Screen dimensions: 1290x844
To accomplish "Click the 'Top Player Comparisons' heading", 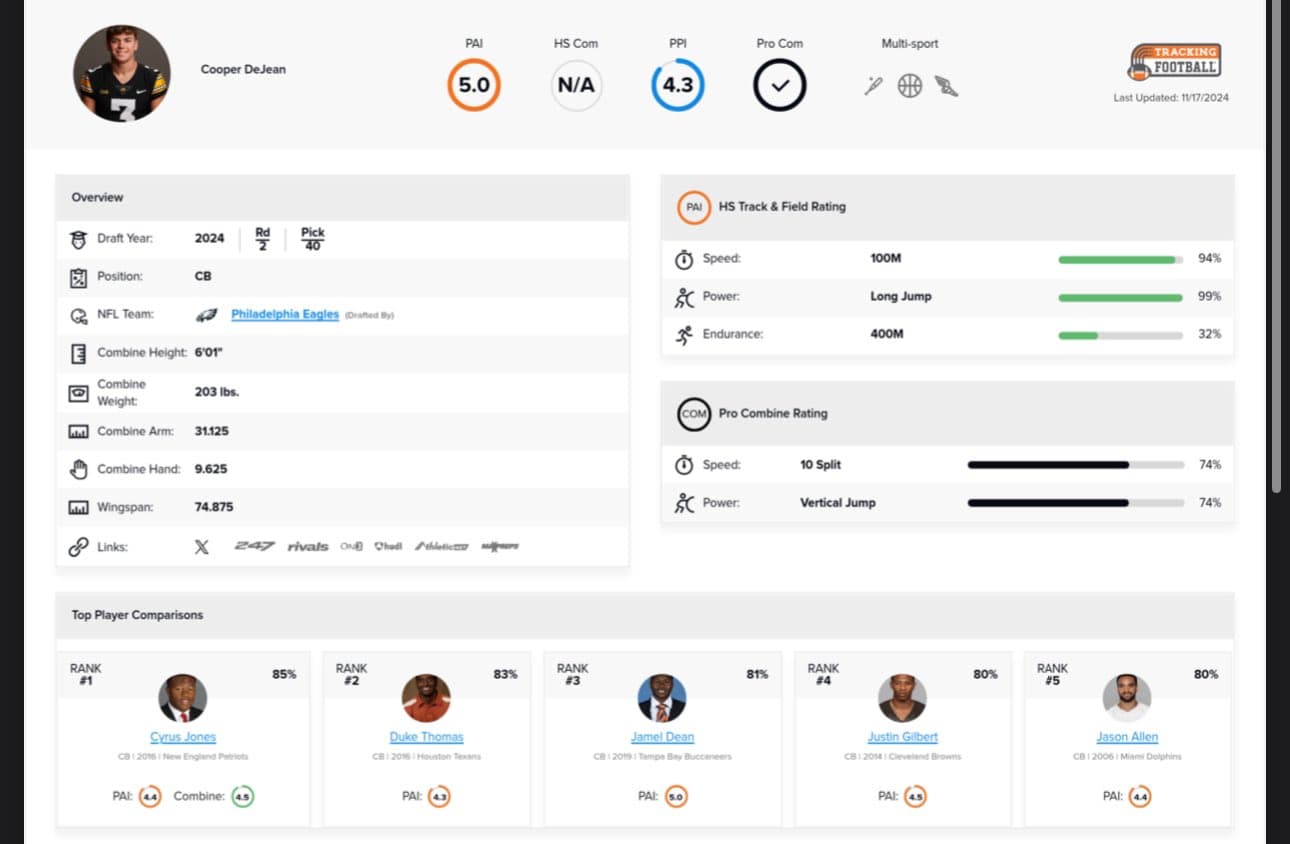I will pyautogui.click(x=137, y=615).
